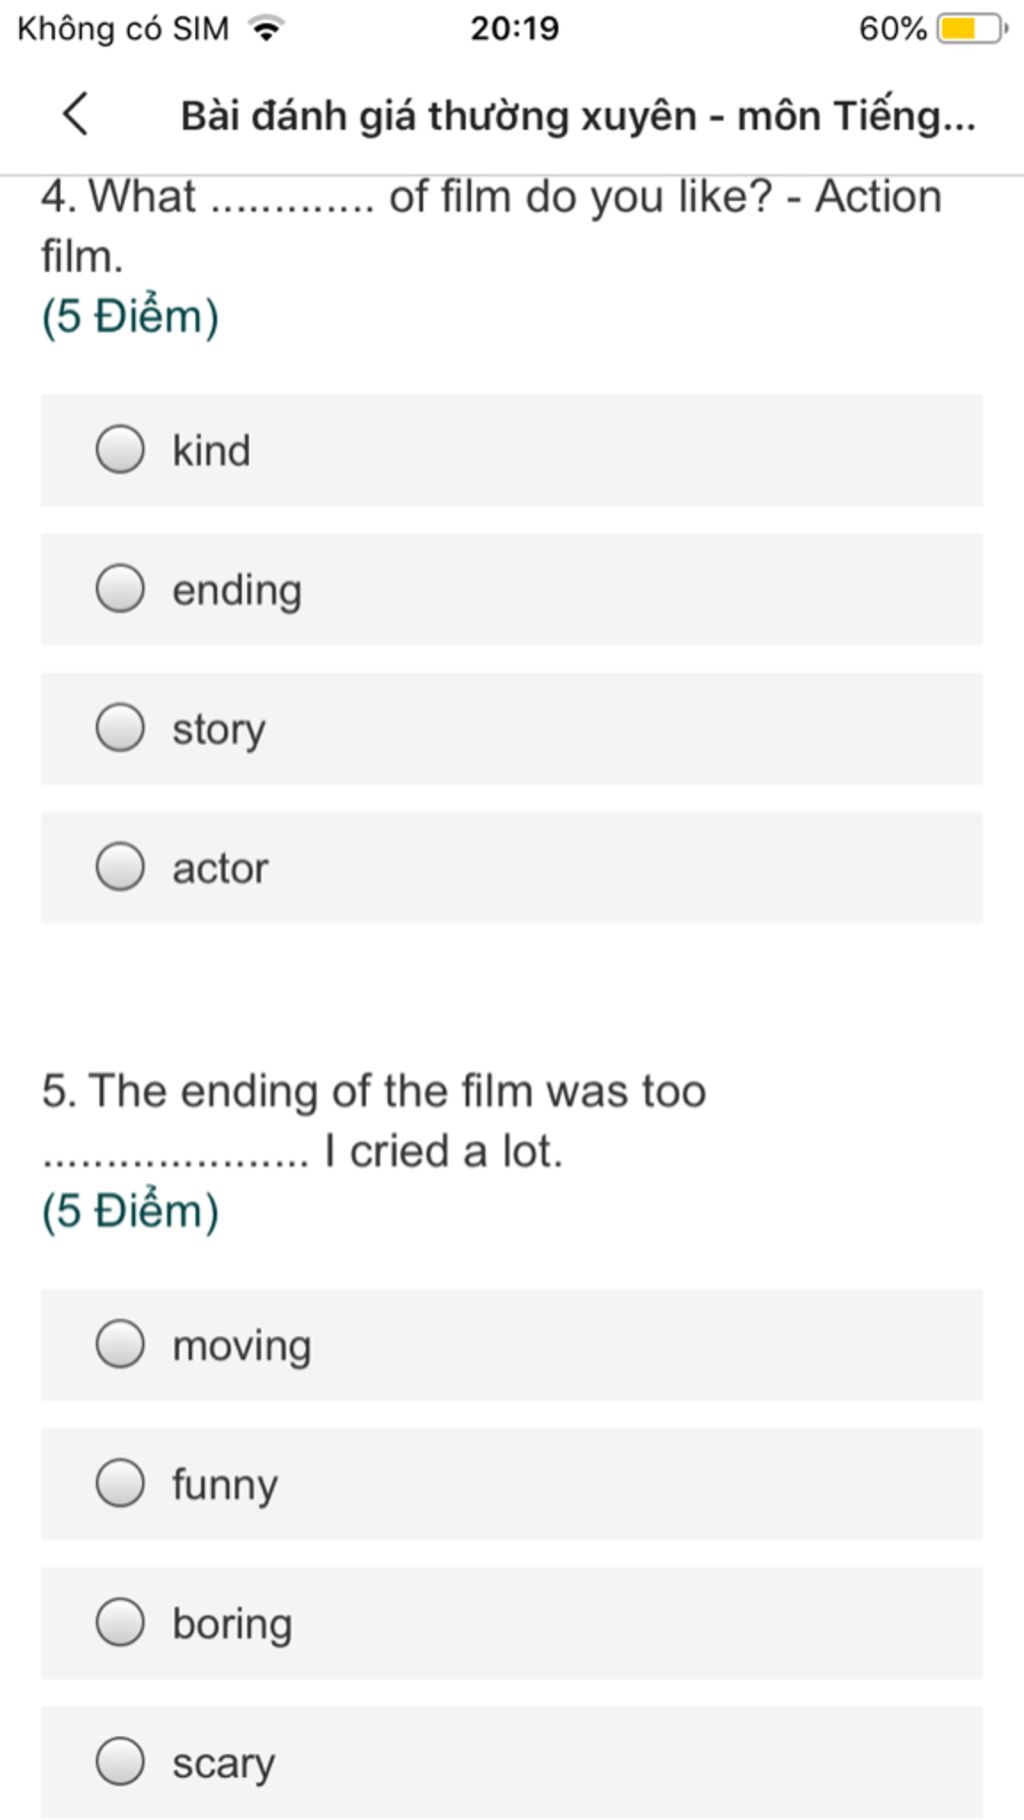This screenshot has height=1820, width=1024.
Task: Select the 'ending' radio button
Action: [121, 588]
